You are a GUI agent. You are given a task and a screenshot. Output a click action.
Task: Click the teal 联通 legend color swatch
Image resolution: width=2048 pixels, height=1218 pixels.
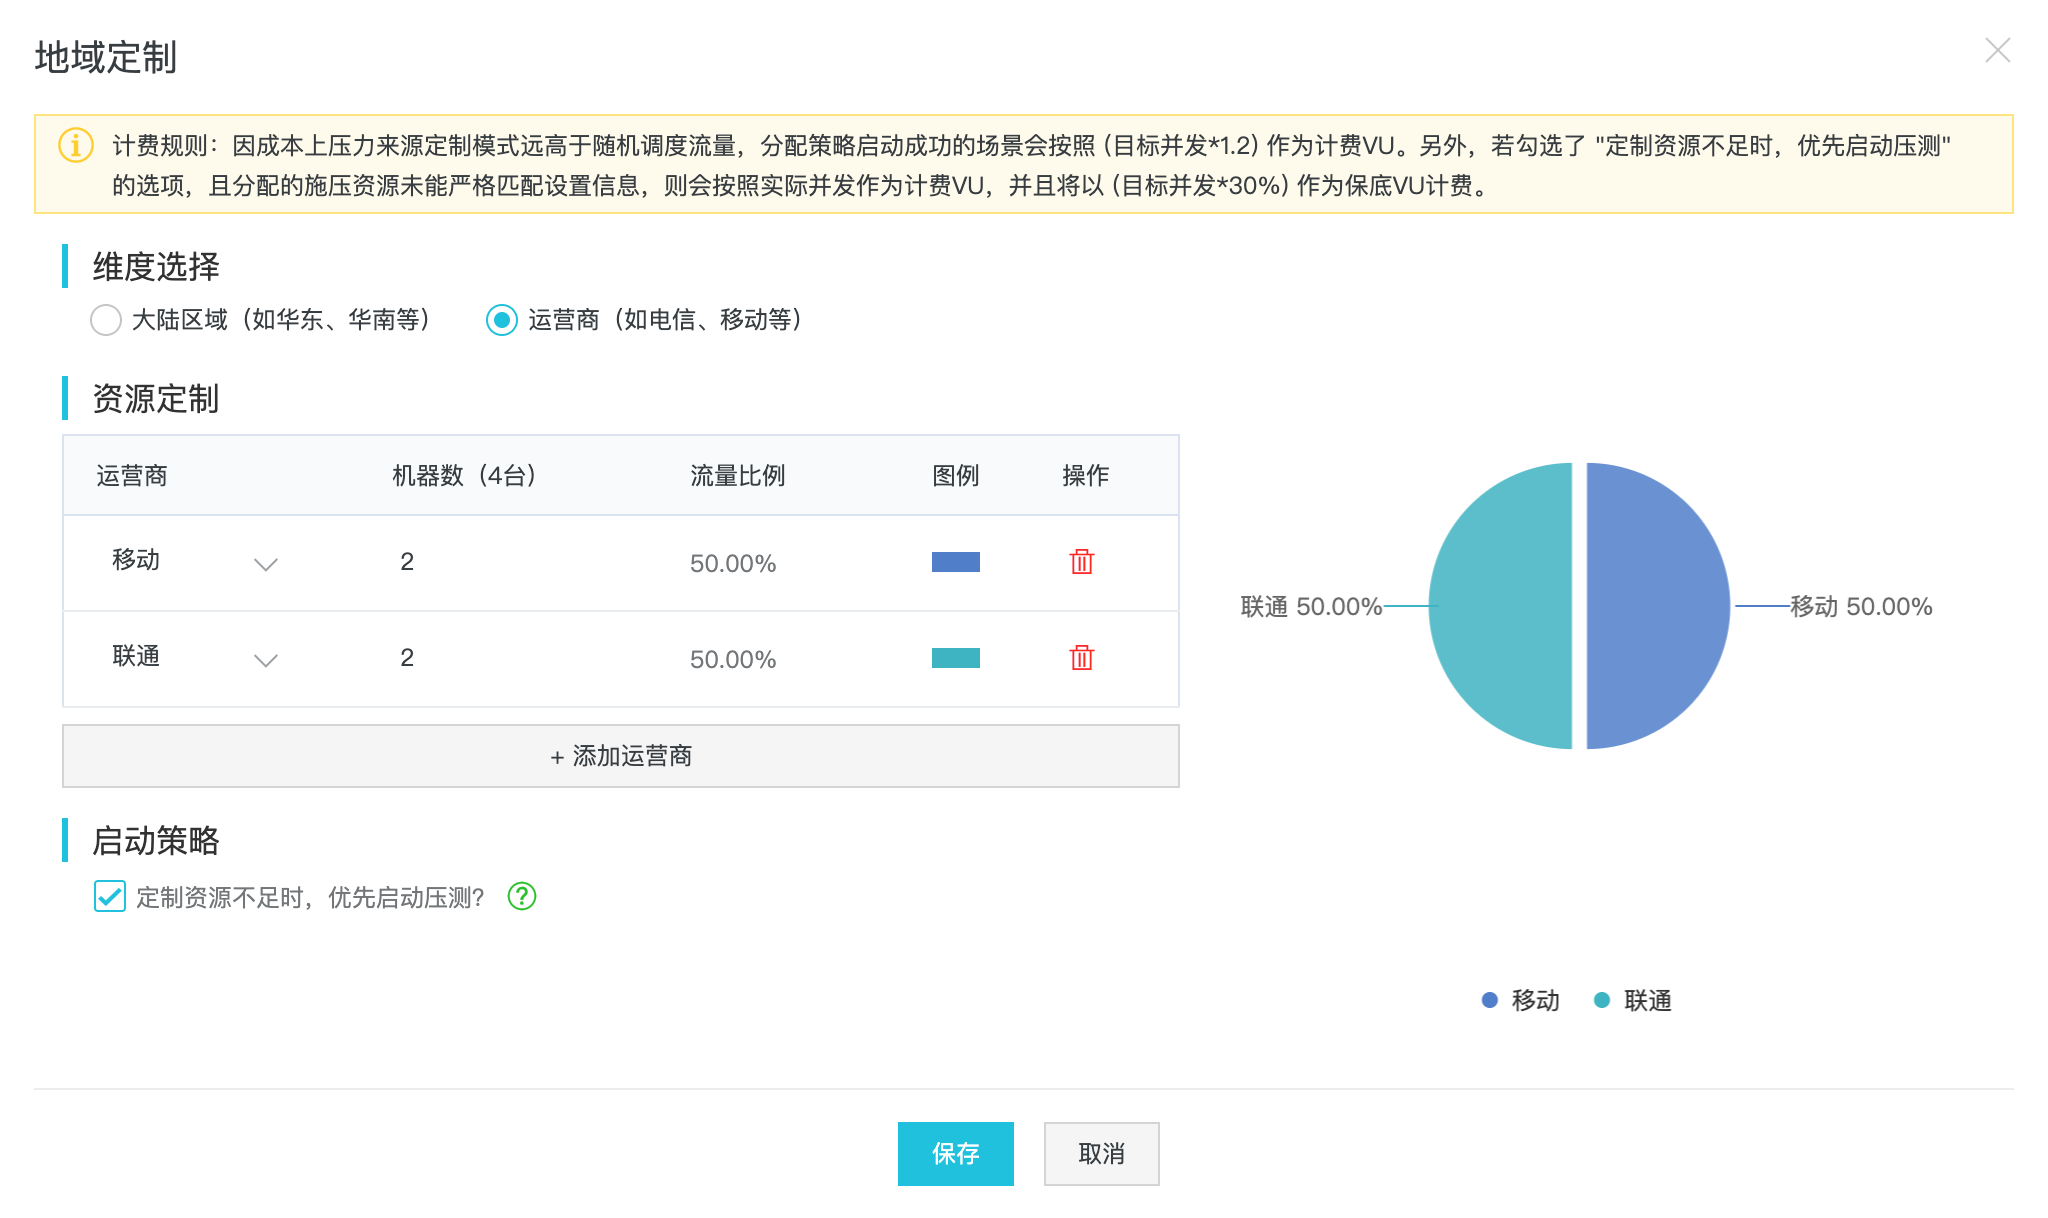(956, 658)
